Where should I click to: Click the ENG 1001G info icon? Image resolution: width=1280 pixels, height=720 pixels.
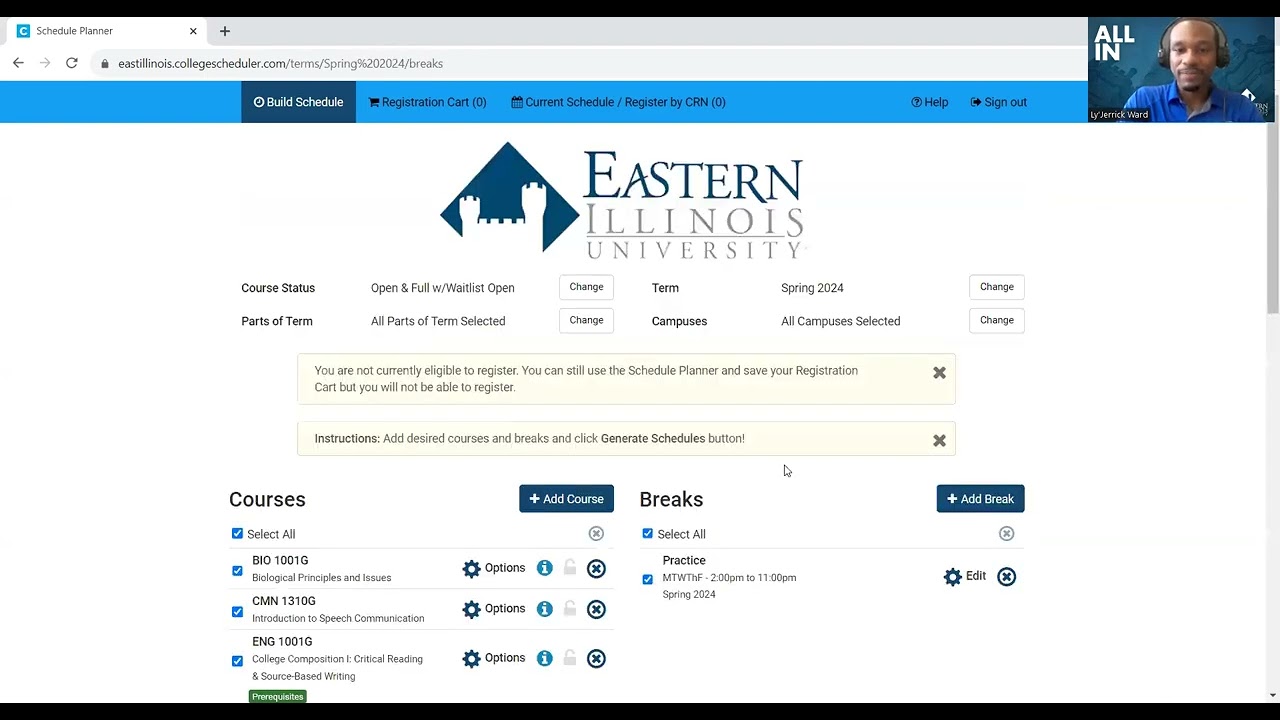click(544, 658)
